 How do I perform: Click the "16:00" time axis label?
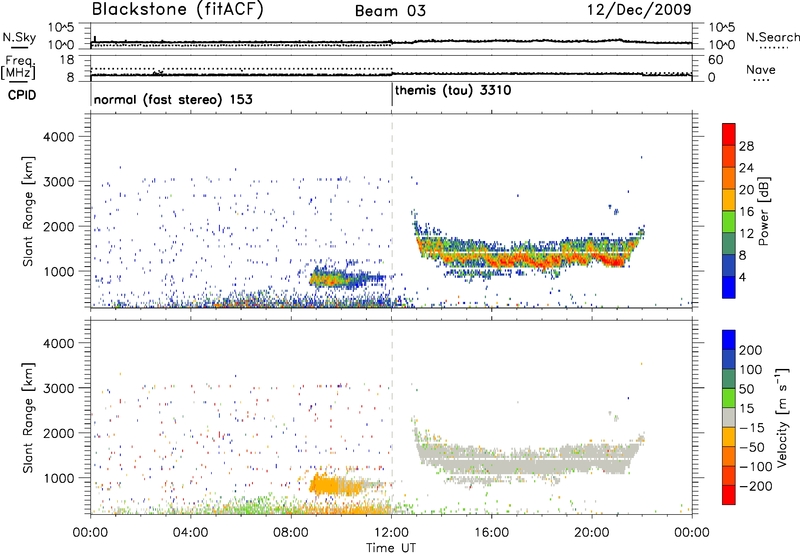[491, 533]
